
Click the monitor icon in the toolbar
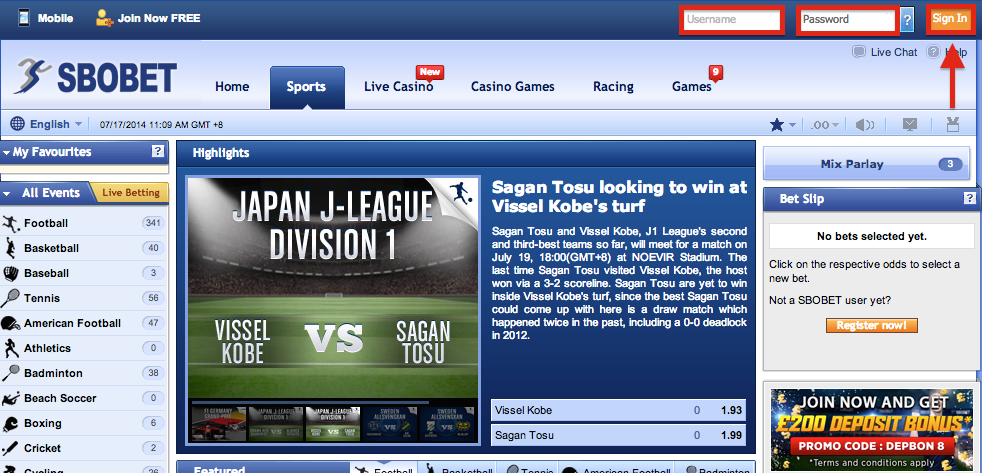pyautogui.click(x=910, y=125)
